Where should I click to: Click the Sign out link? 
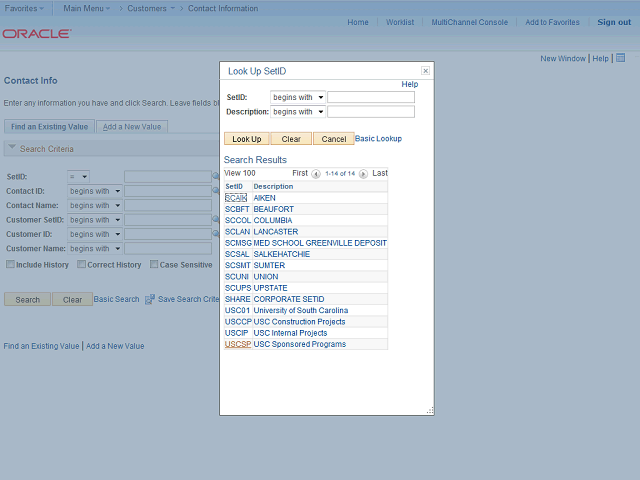click(614, 22)
